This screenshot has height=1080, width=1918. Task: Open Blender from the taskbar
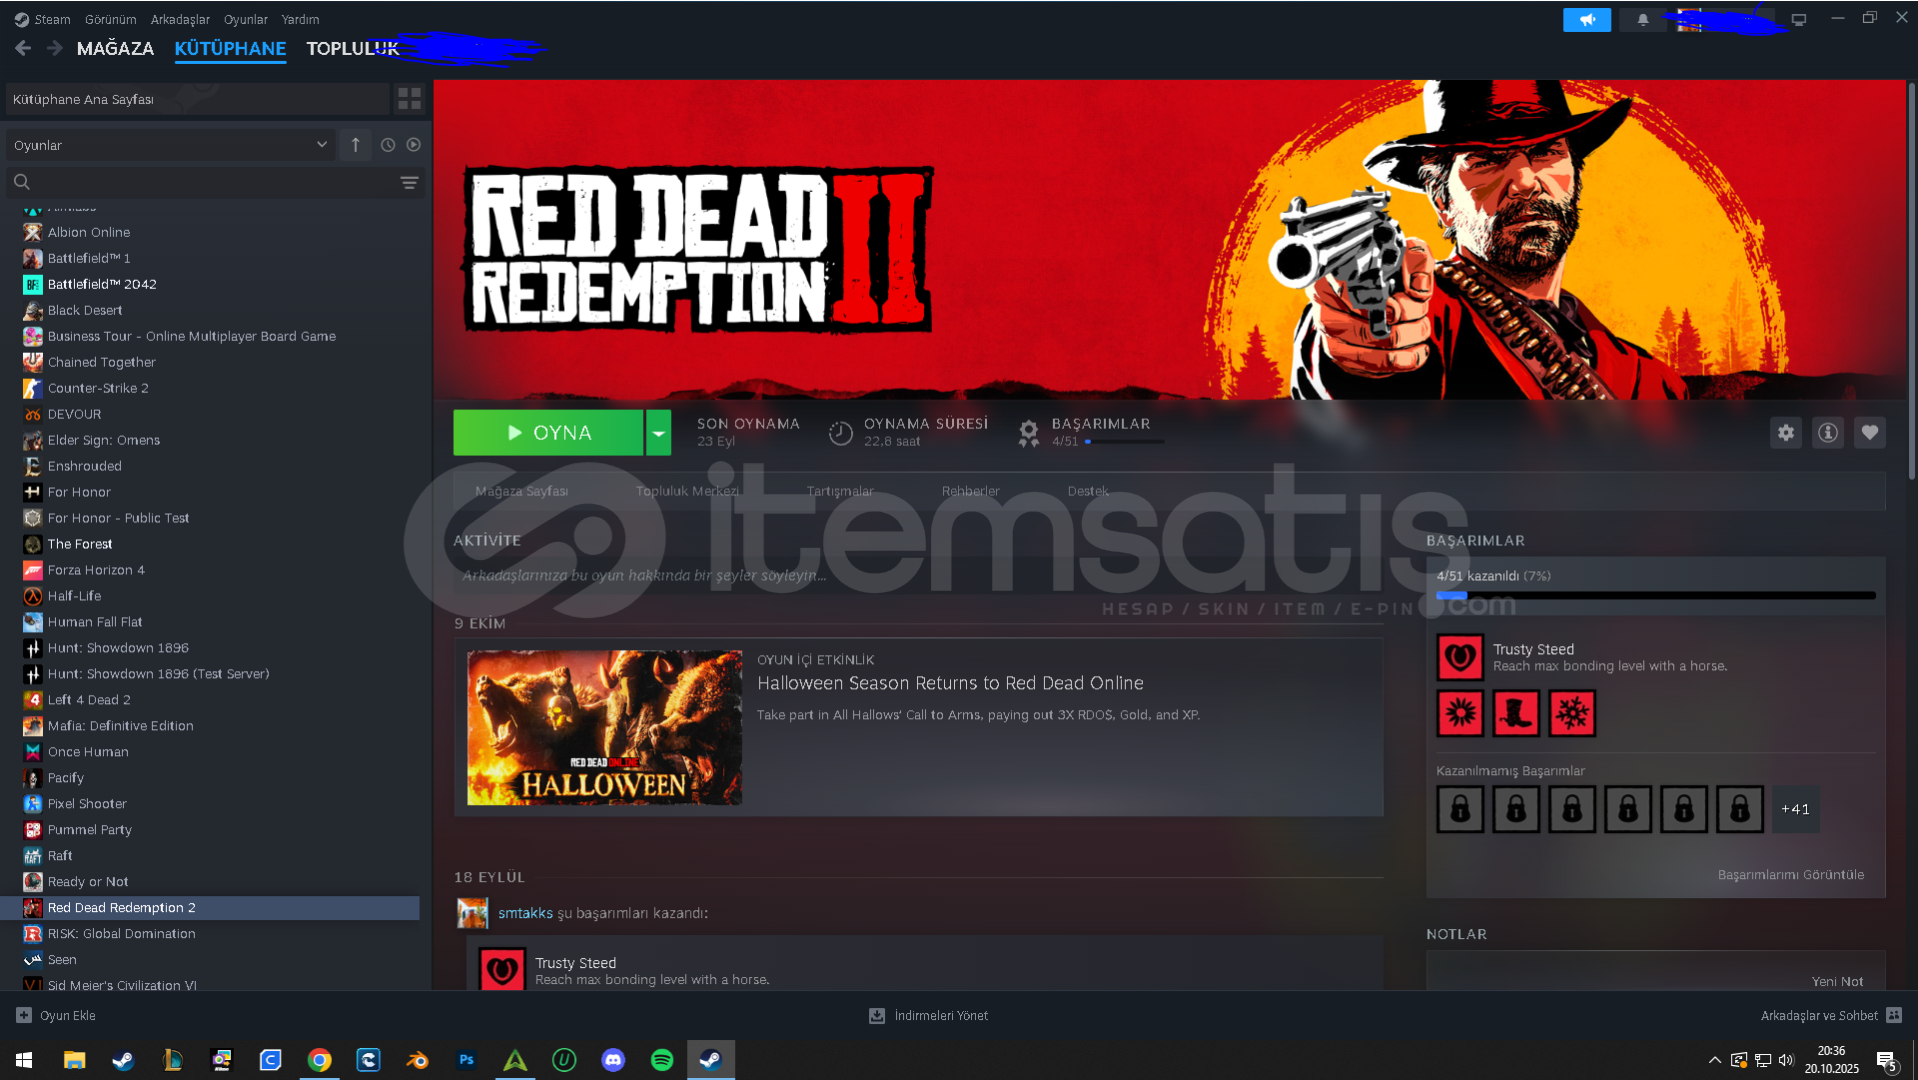pos(417,1060)
